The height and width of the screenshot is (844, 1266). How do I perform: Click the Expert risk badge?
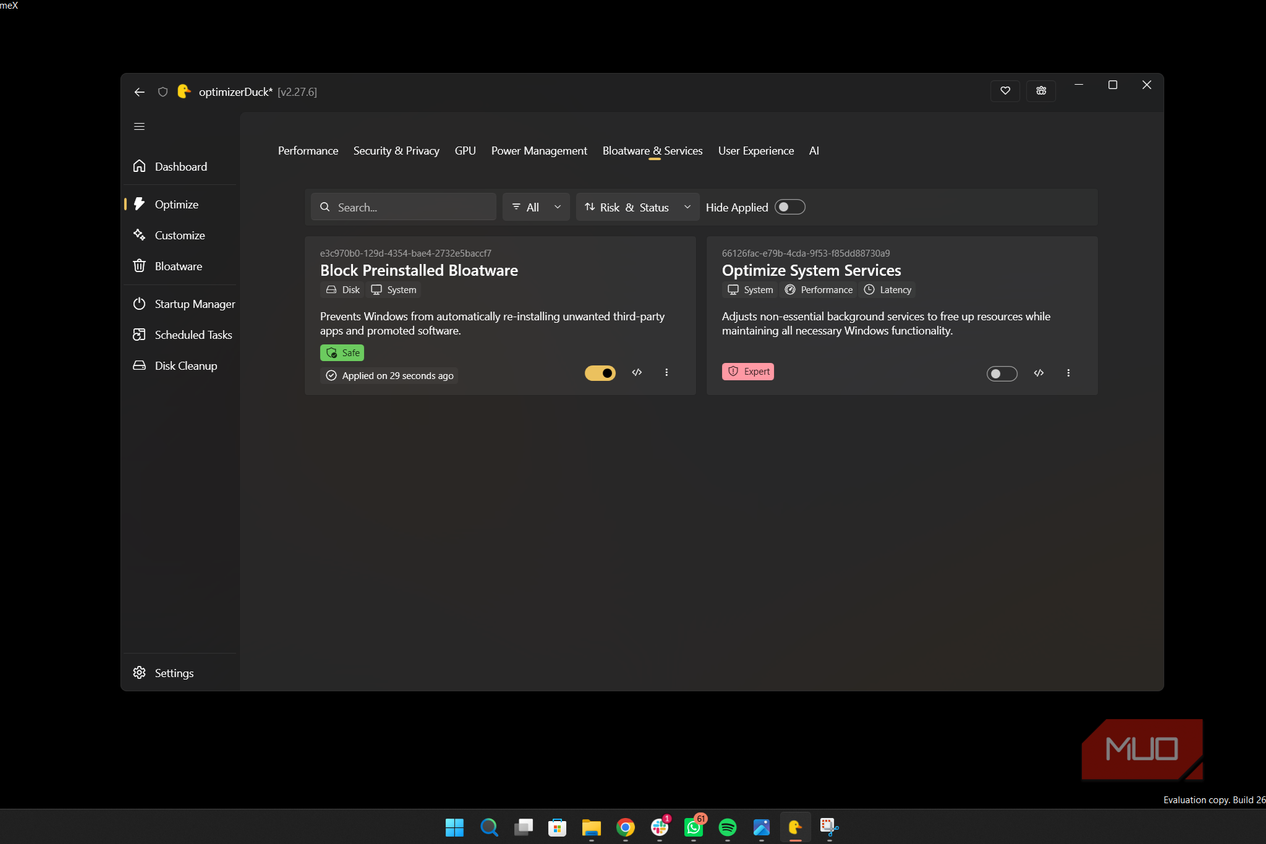click(x=748, y=372)
